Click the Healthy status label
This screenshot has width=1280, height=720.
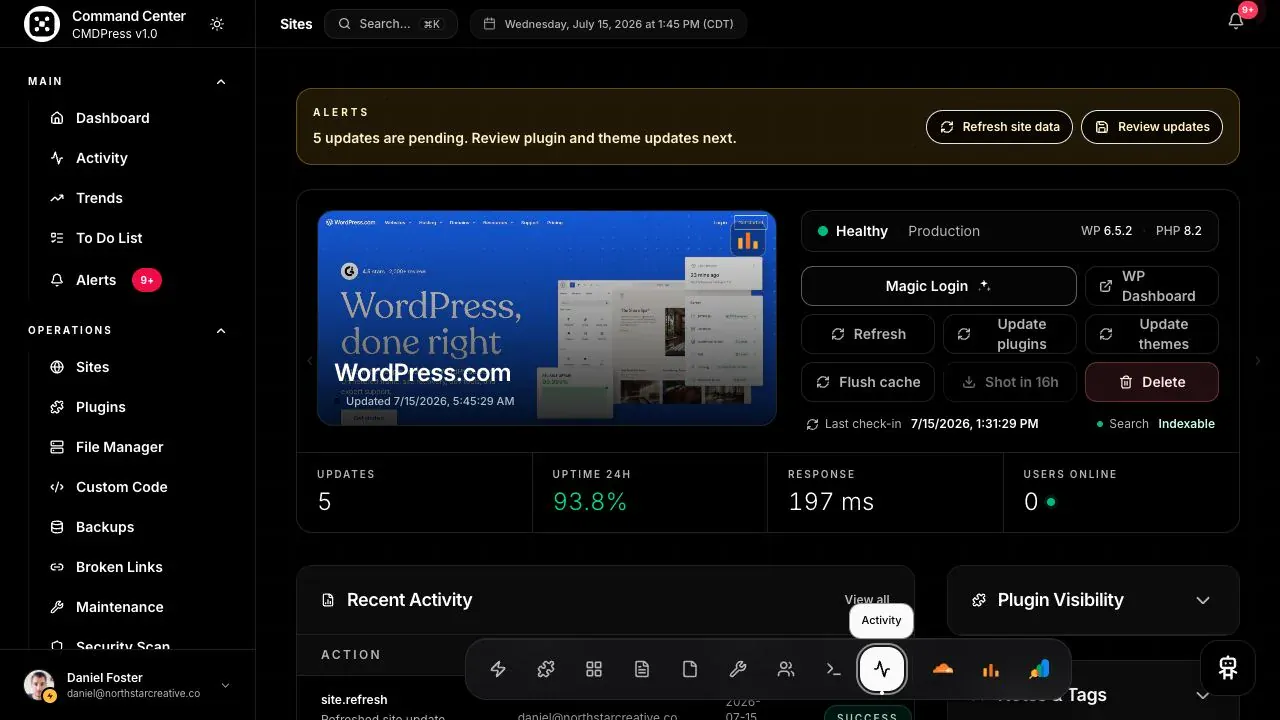[x=862, y=231]
